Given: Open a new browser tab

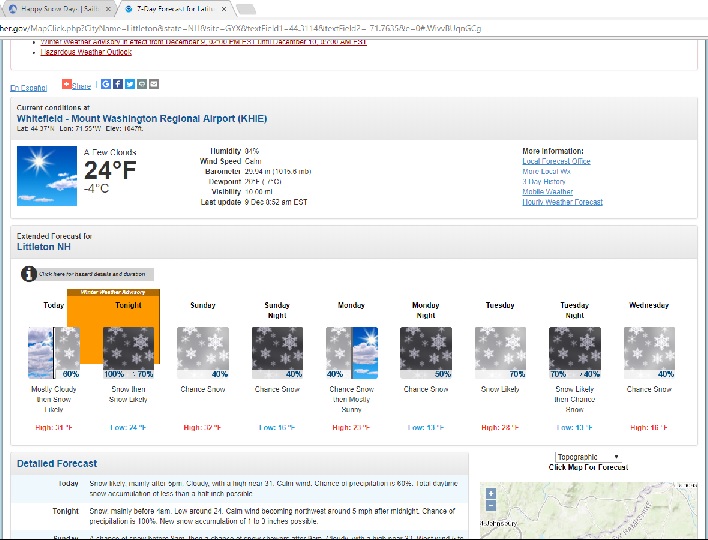Looking at the screenshot, I should point(246,9).
